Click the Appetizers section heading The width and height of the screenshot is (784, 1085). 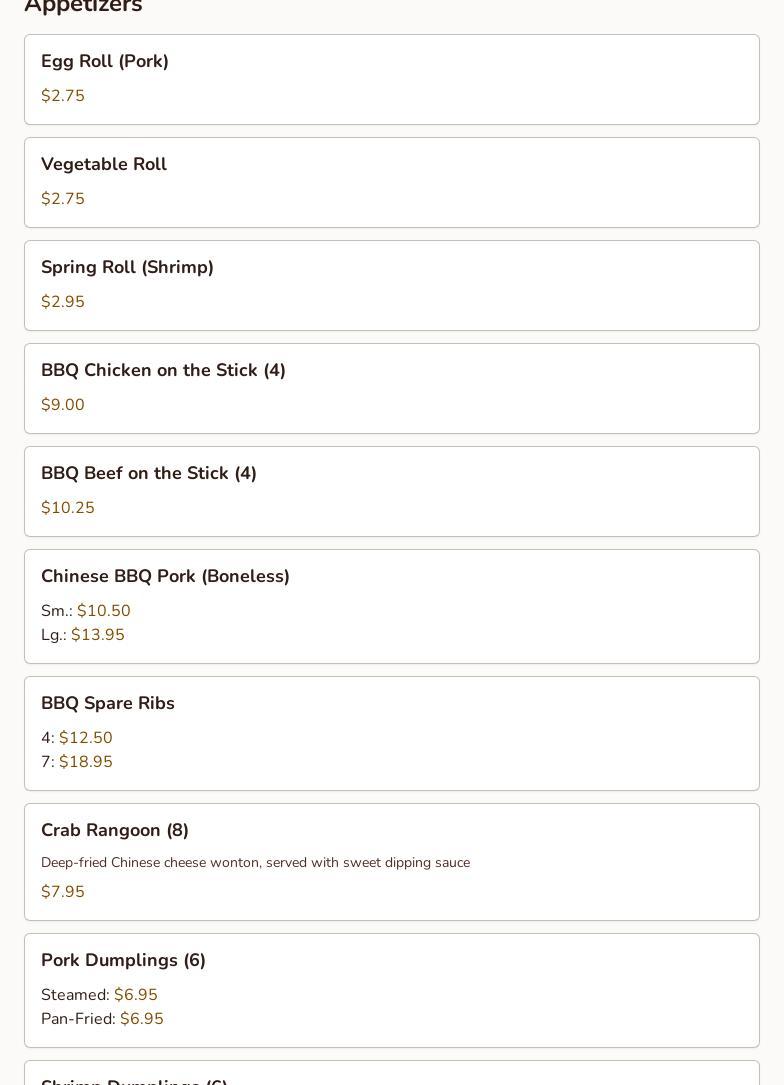pyautogui.click(x=83, y=6)
